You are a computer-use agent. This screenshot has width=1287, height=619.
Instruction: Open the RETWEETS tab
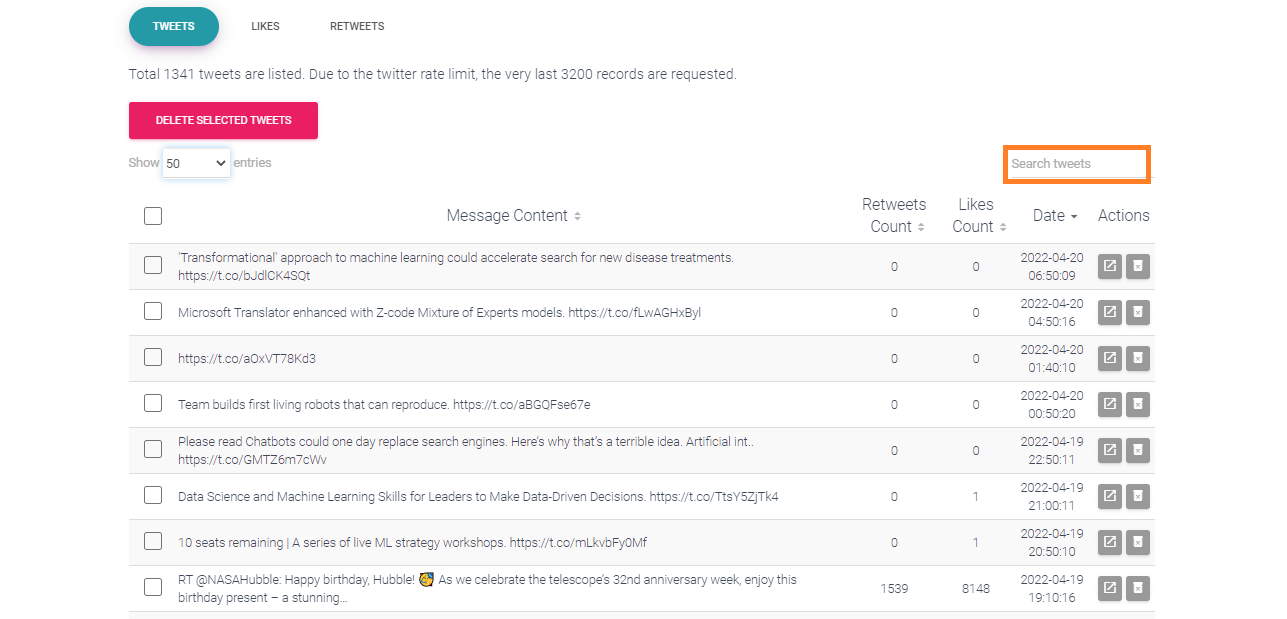coord(357,26)
